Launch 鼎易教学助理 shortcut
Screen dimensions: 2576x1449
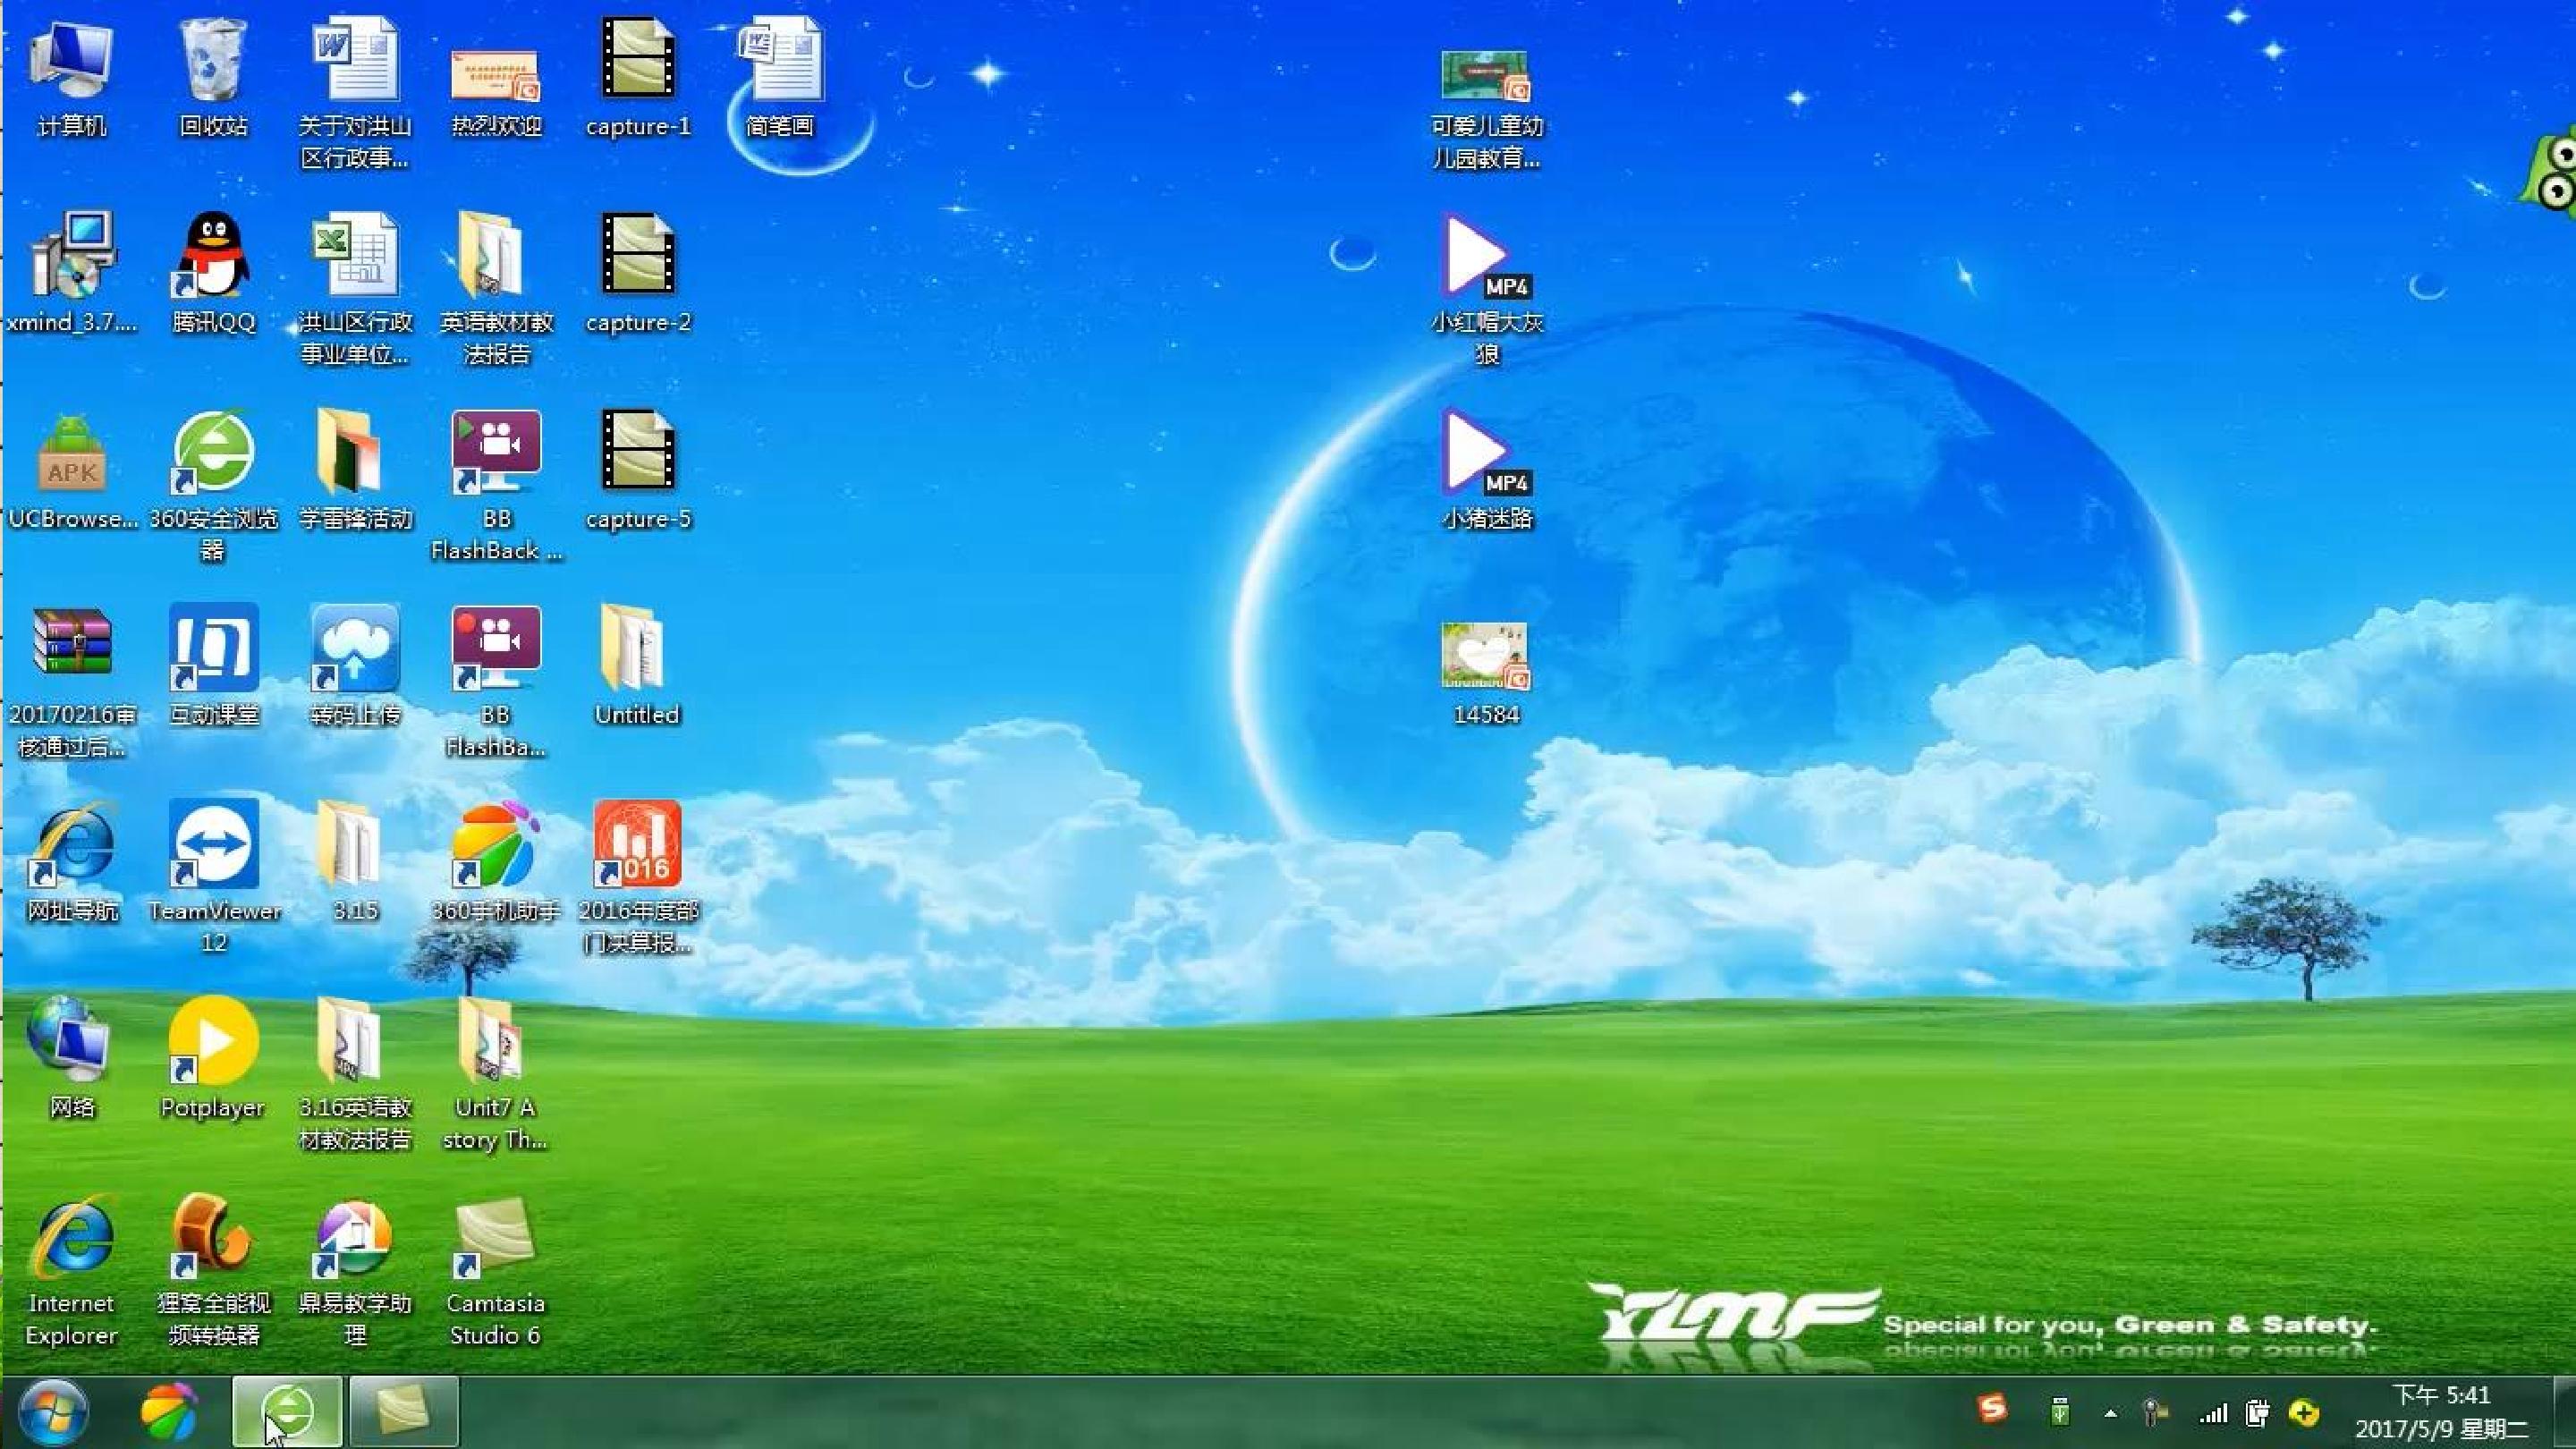click(x=355, y=1270)
